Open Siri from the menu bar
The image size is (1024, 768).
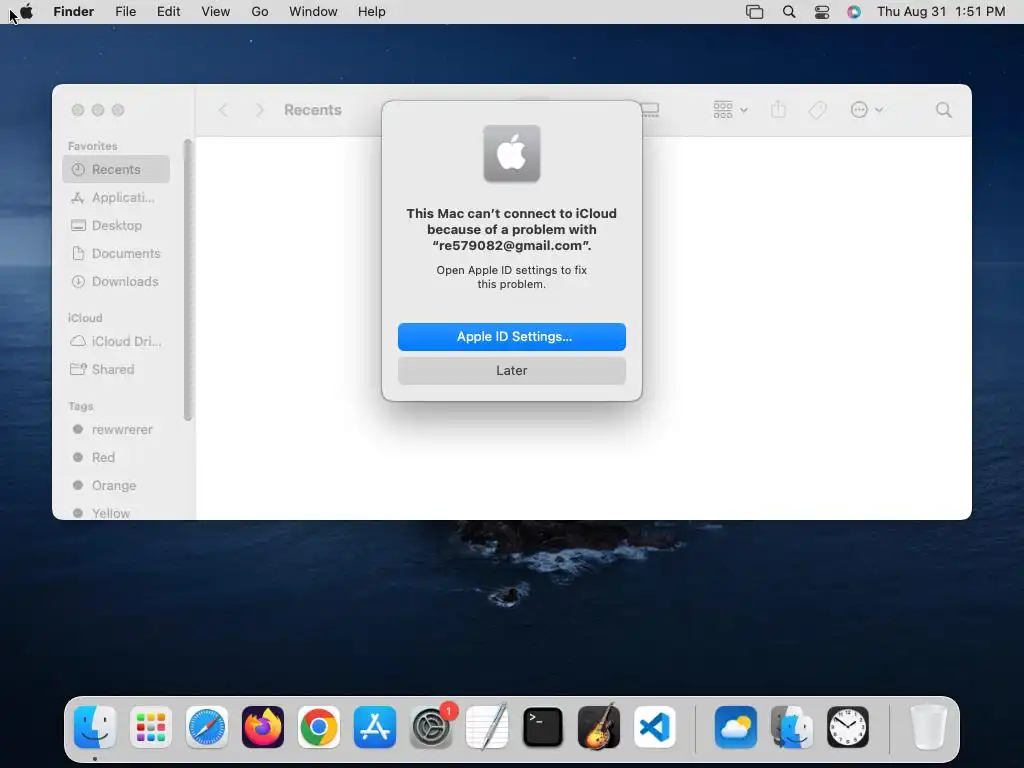click(x=854, y=12)
